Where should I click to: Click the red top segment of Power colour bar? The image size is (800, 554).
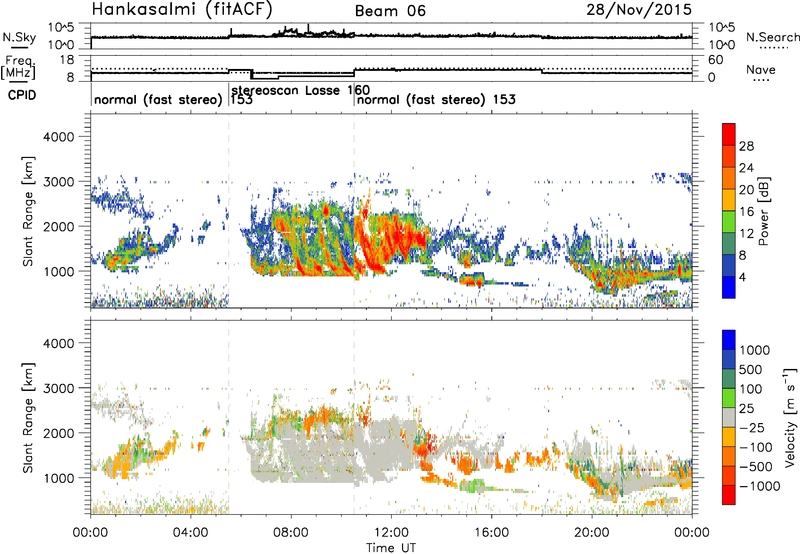(729, 135)
